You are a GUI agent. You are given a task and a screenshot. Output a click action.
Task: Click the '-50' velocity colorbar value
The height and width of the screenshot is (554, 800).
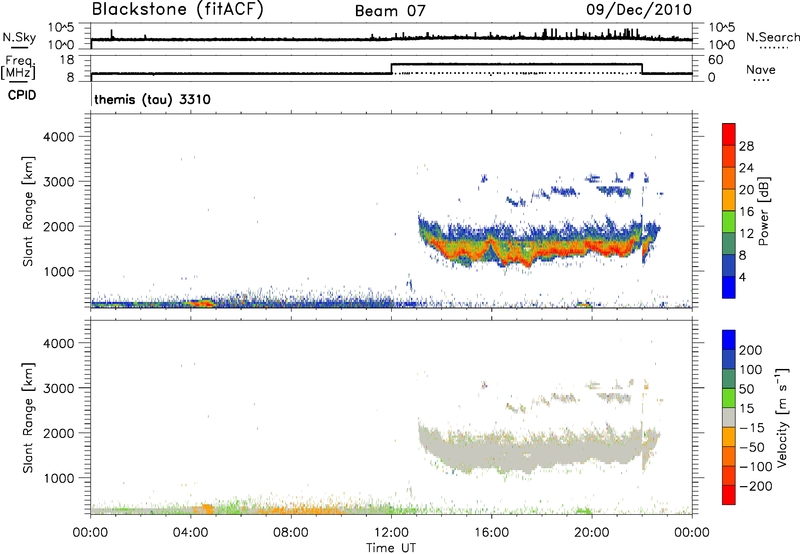click(752, 447)
